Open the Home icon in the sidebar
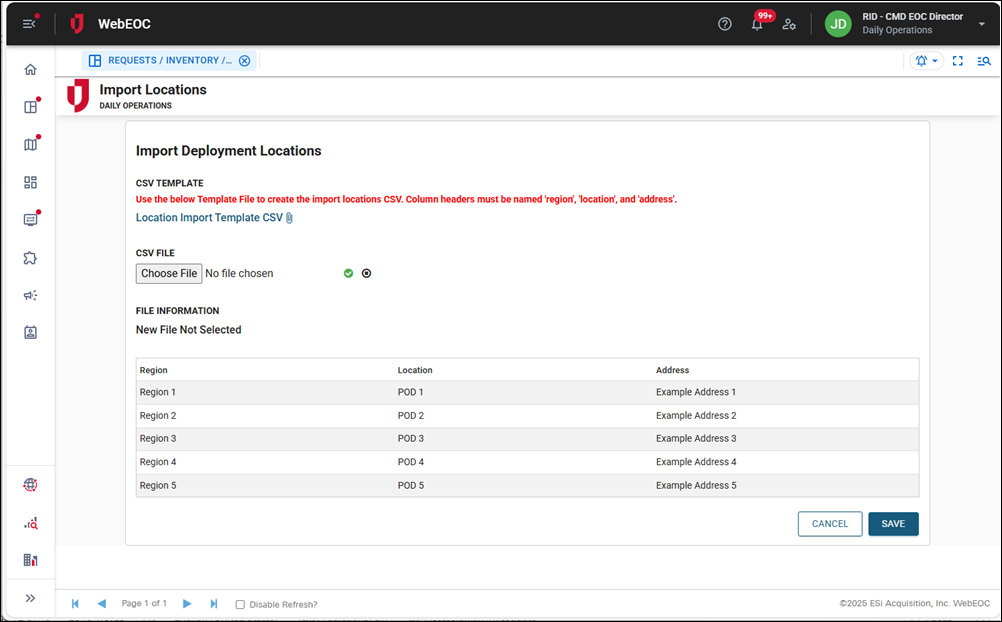This screenshot has height=622, width=1002. 30,69
